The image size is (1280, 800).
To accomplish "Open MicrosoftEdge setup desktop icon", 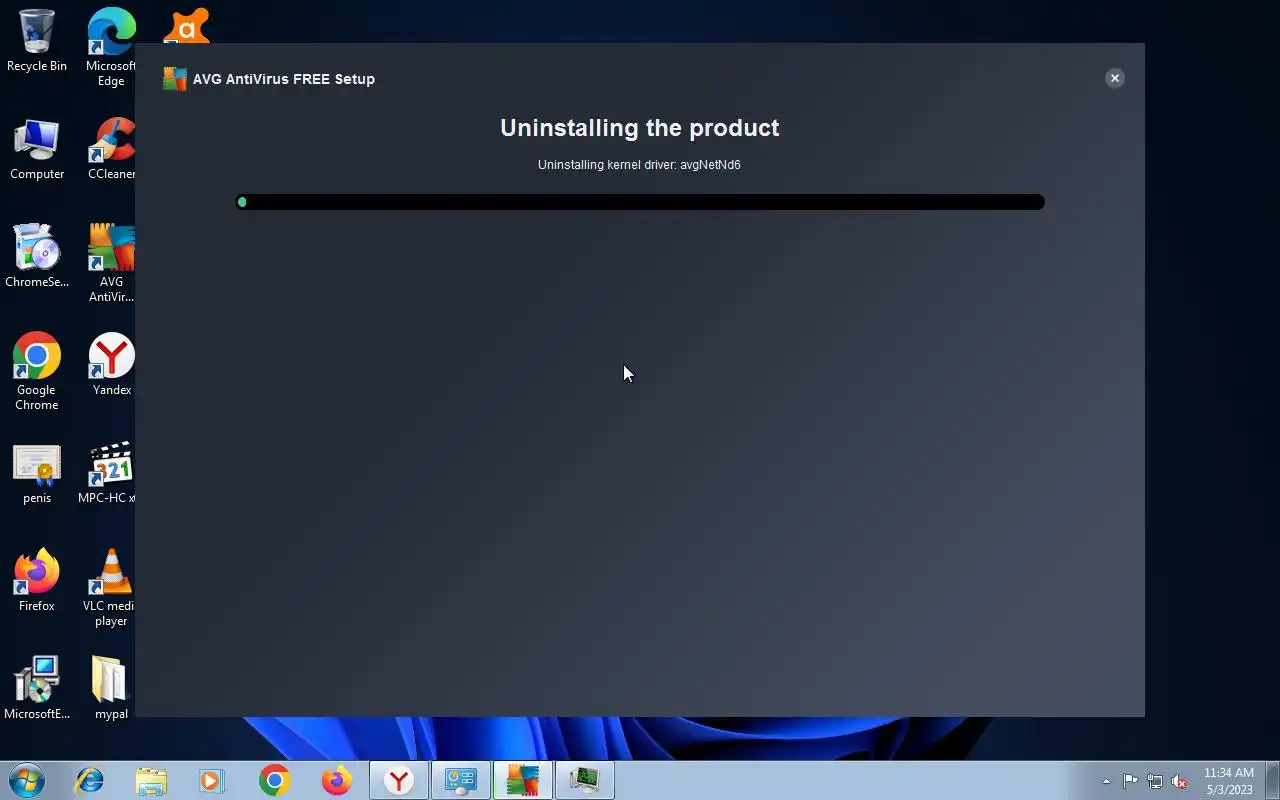I will (37, 688).
